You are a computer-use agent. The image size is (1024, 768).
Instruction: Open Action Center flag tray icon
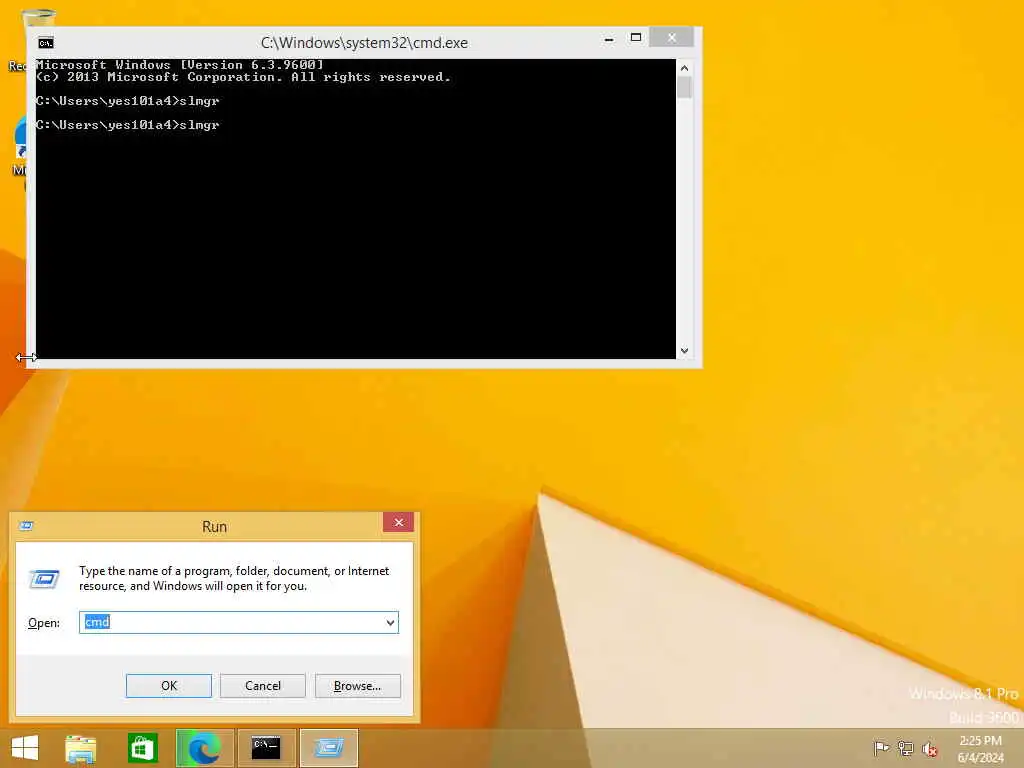coord(881,748)
